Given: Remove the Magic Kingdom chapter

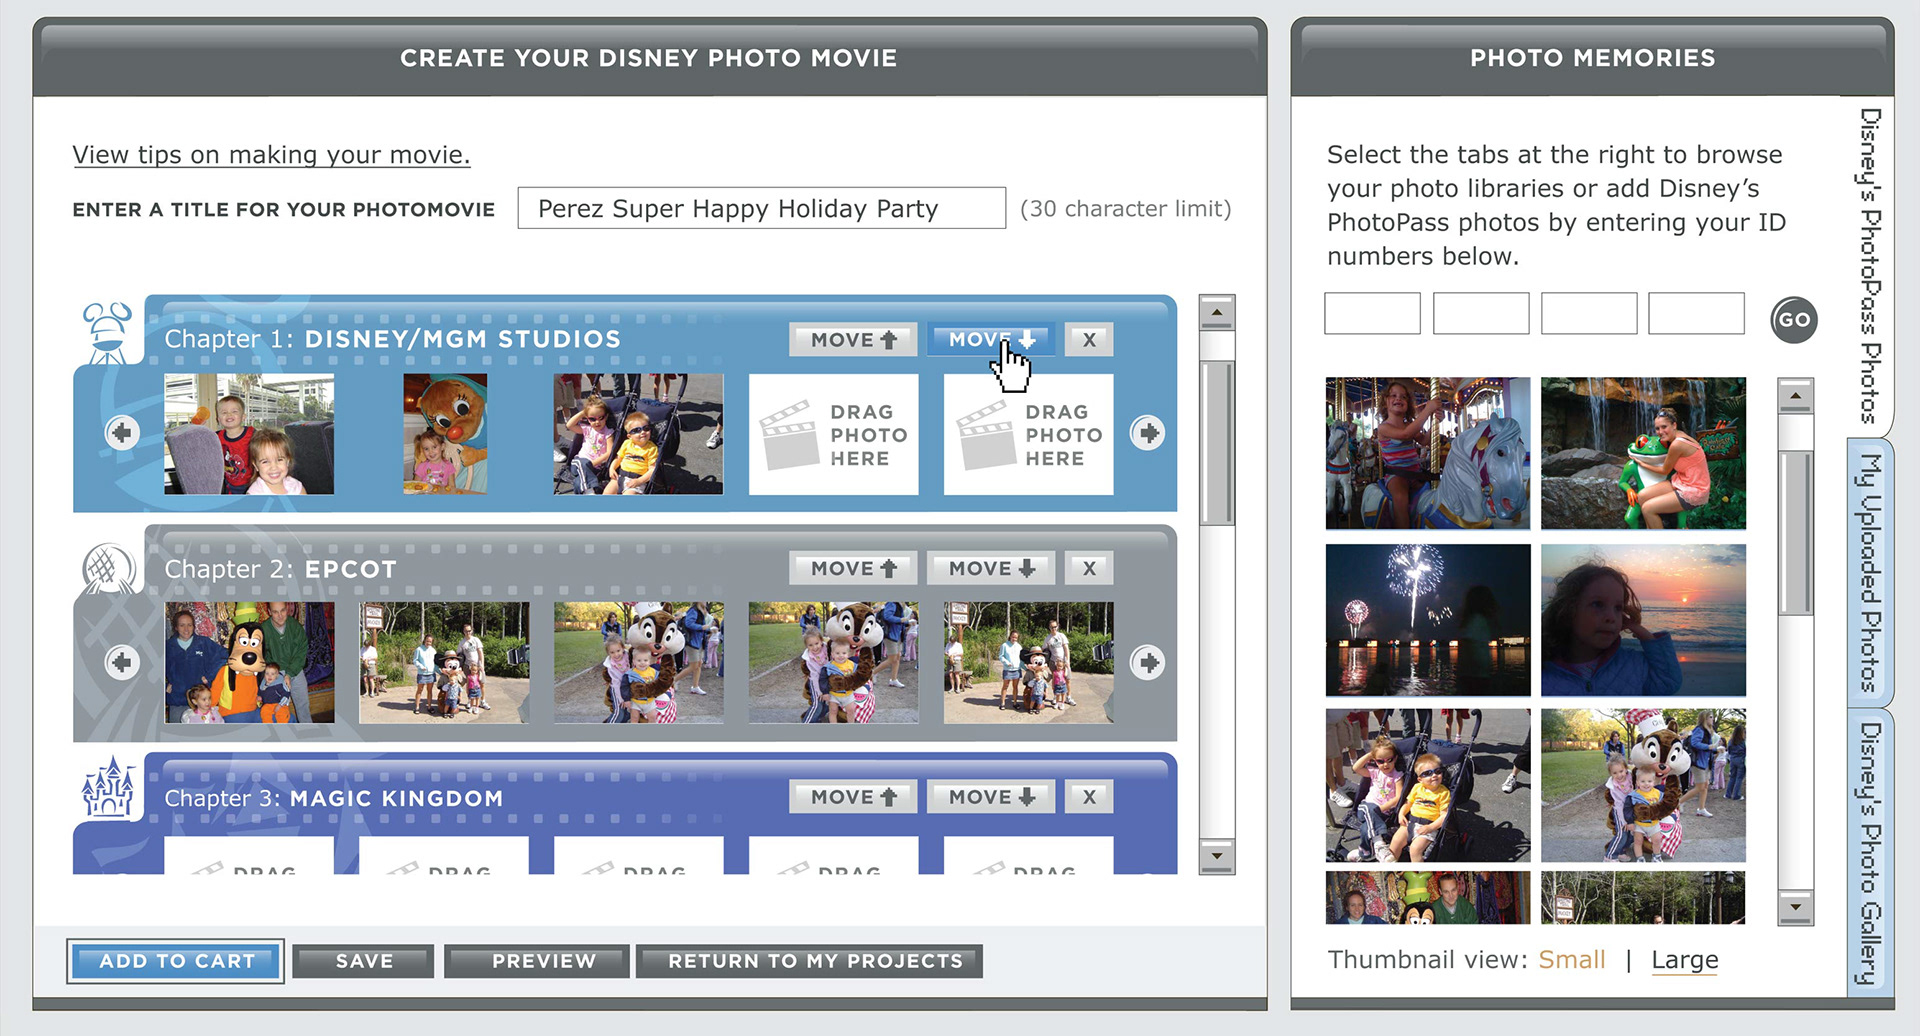Looking at the screenshot, I should pyautogui.click(x=1089, y=797).
